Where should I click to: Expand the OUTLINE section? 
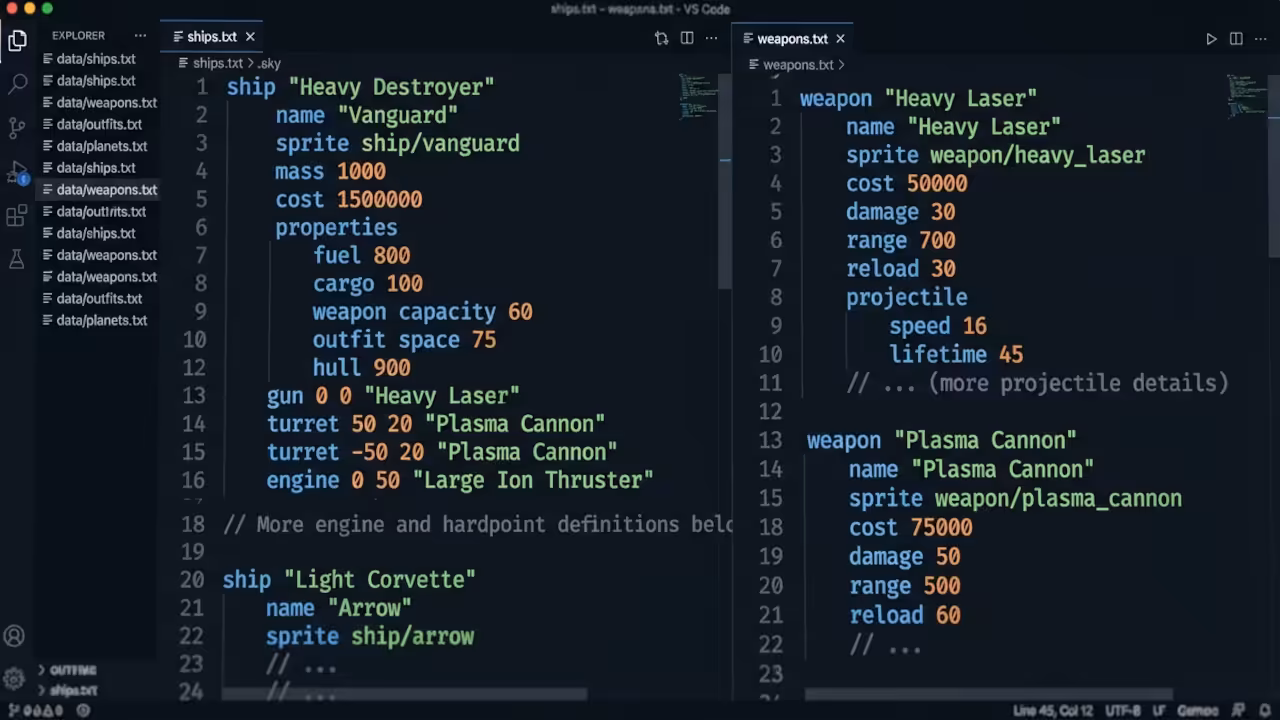pos(68,670)
